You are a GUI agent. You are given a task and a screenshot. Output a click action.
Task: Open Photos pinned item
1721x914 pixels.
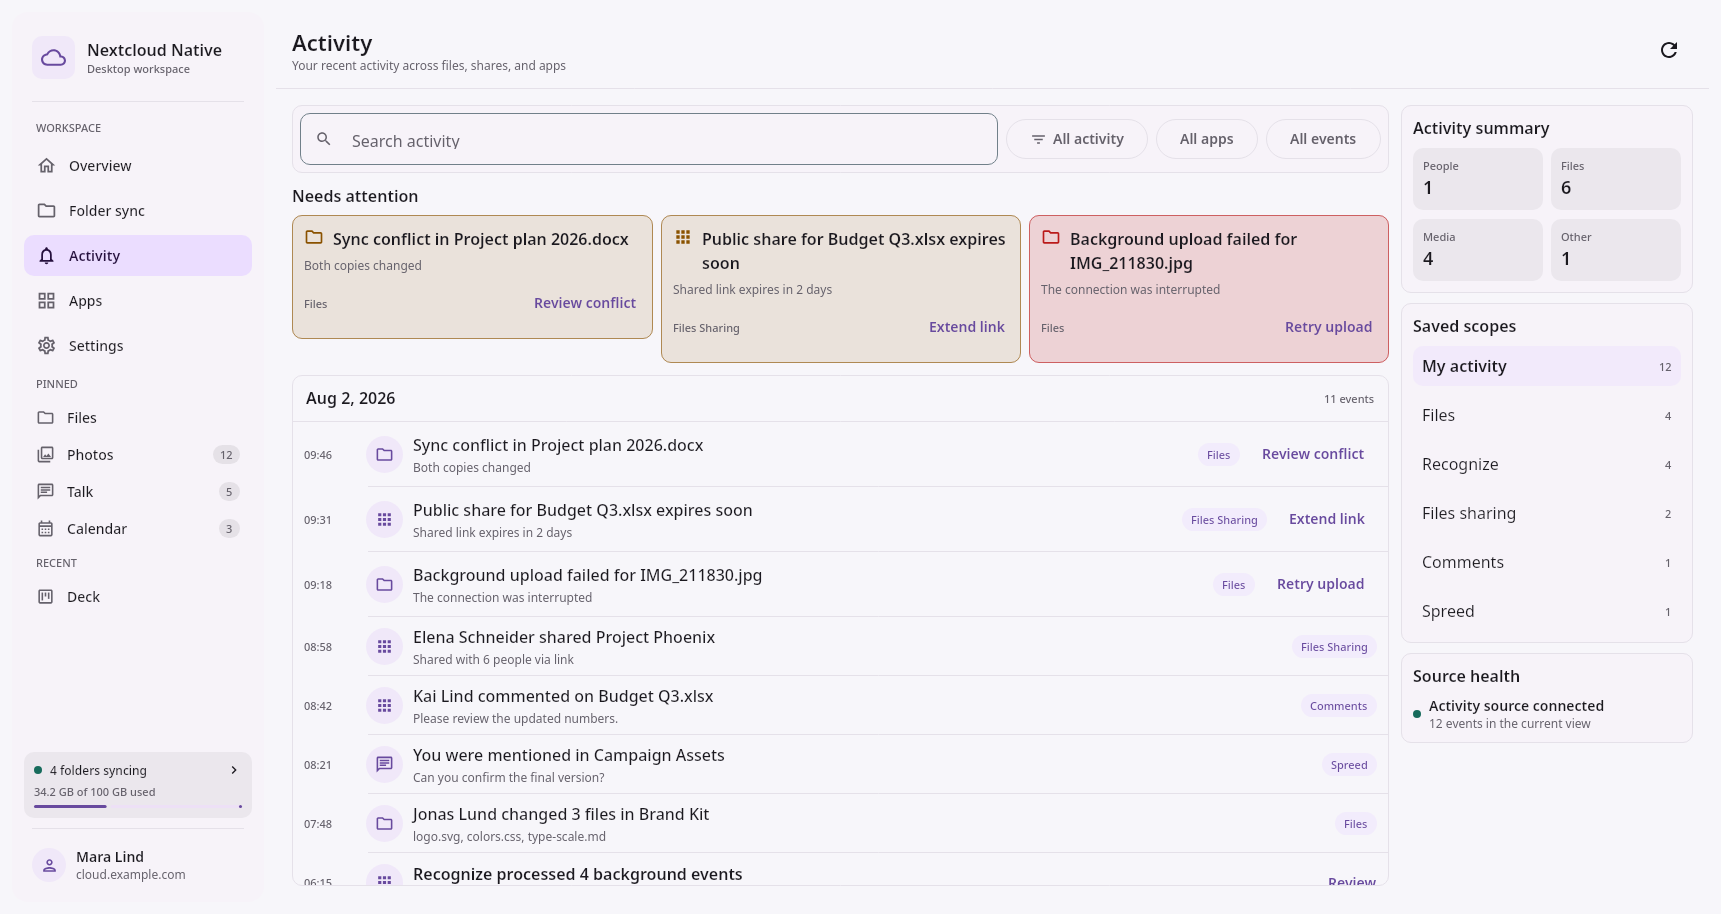click(138, 455)
